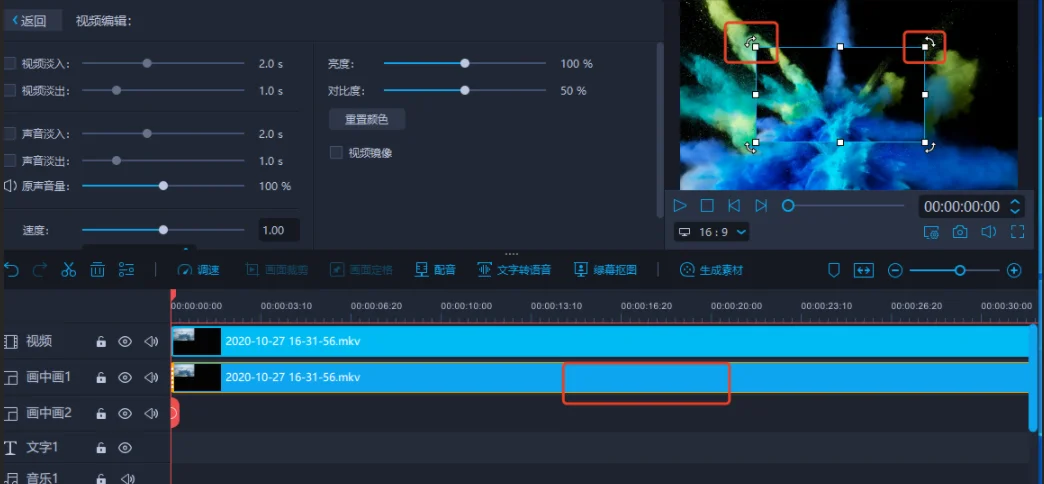Toggle the lock on the 文字1 track
Screen dimensions: 1044x484
[x=101, y=447]
